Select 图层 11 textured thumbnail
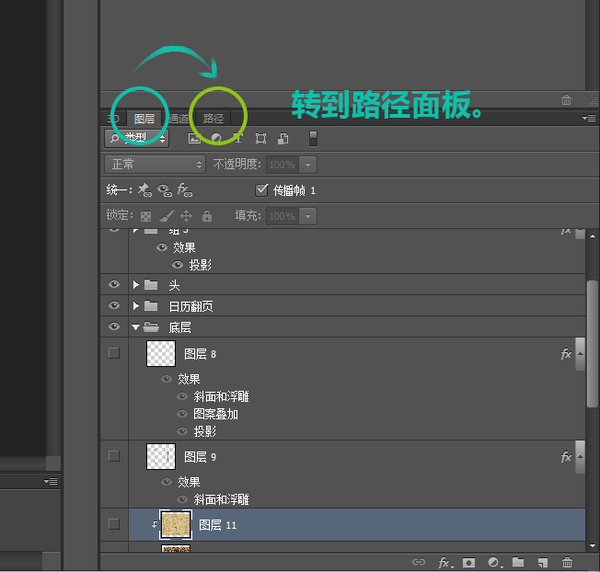 [x=176, y=524]
